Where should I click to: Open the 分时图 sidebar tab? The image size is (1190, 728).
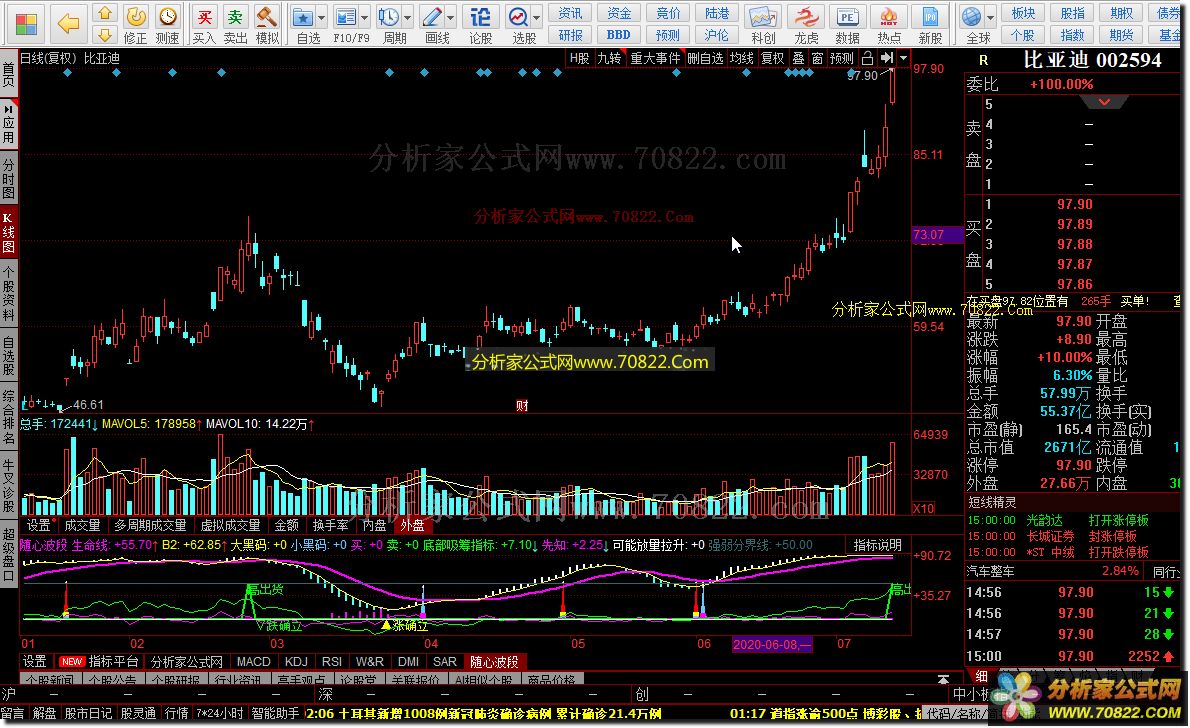[x=8, y=178]
